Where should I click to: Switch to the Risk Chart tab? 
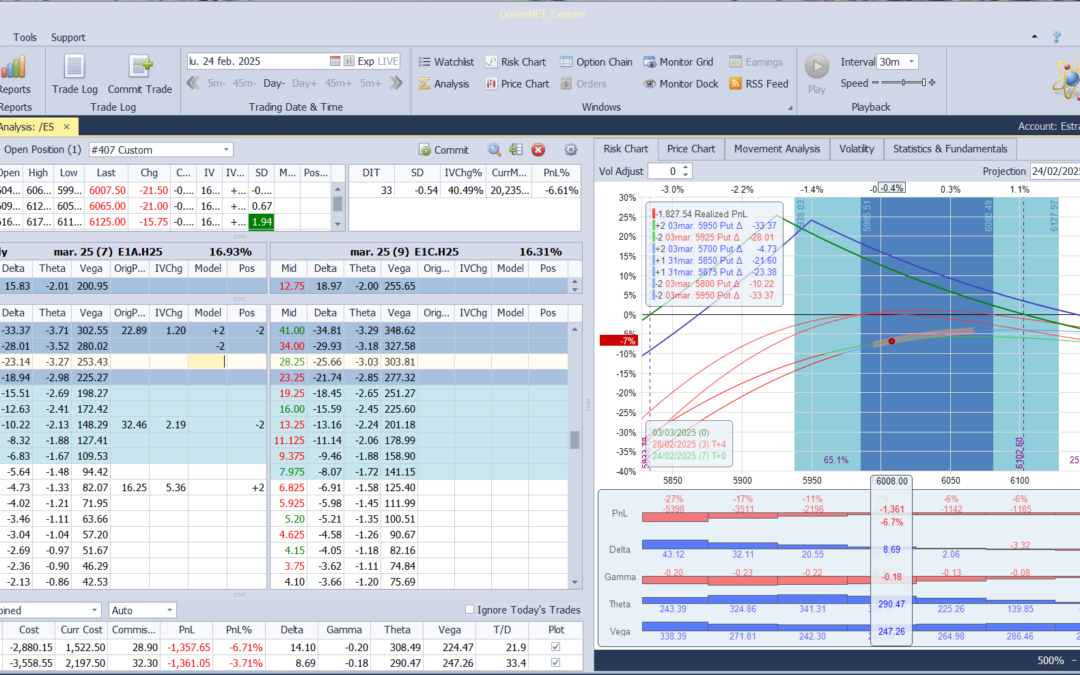point(625,149)
